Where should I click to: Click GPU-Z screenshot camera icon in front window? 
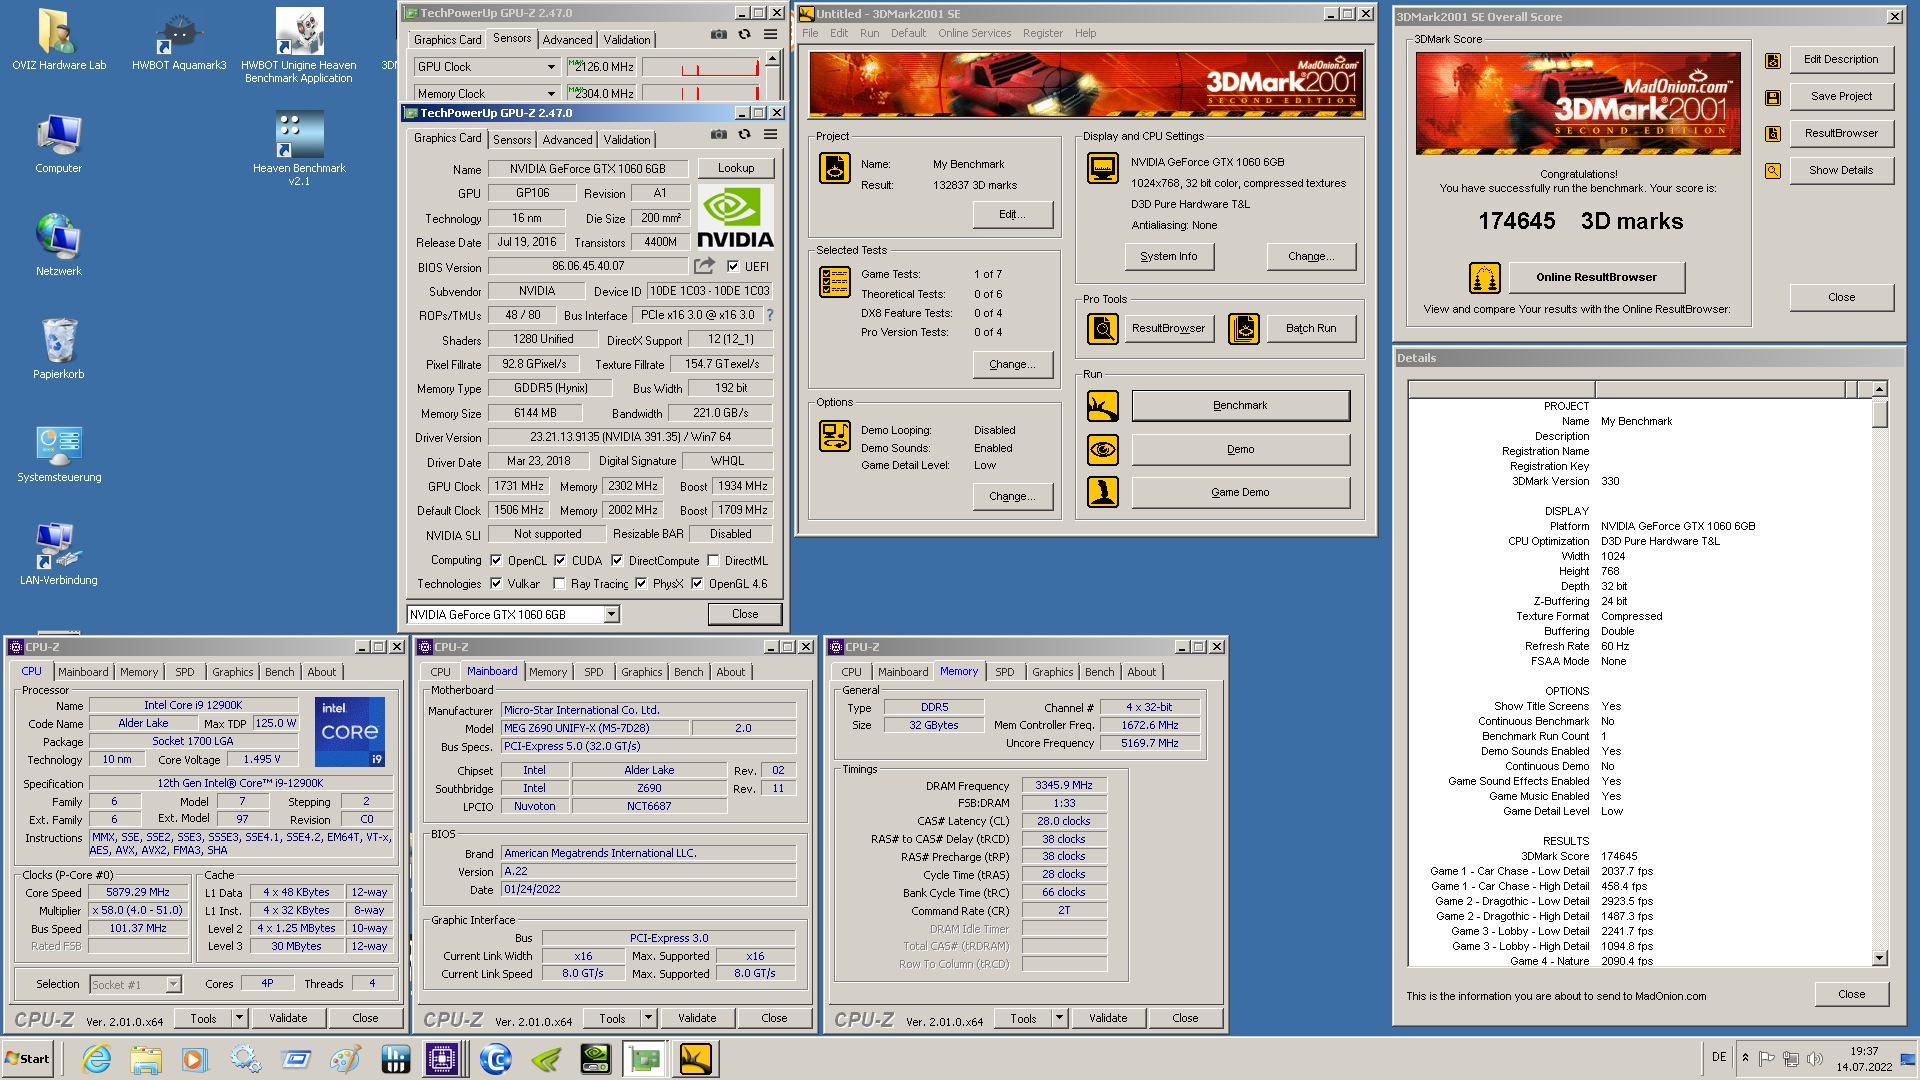718,134
